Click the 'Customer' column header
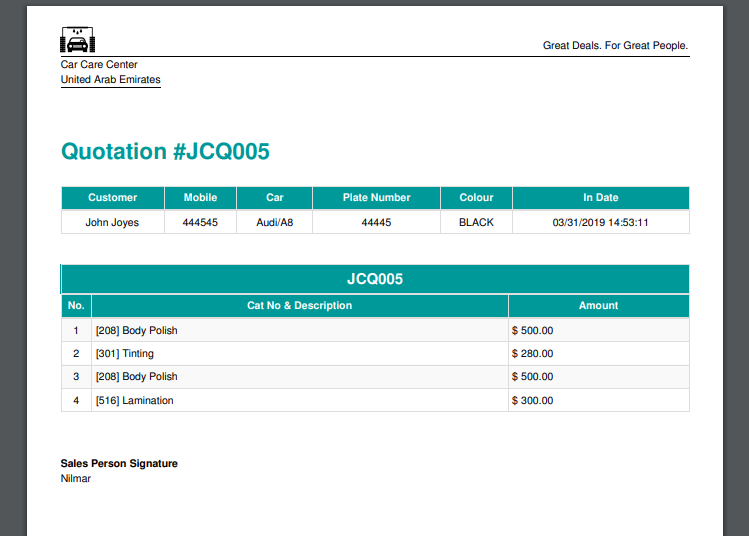This screenshot has width=749, height=536. 113,198
